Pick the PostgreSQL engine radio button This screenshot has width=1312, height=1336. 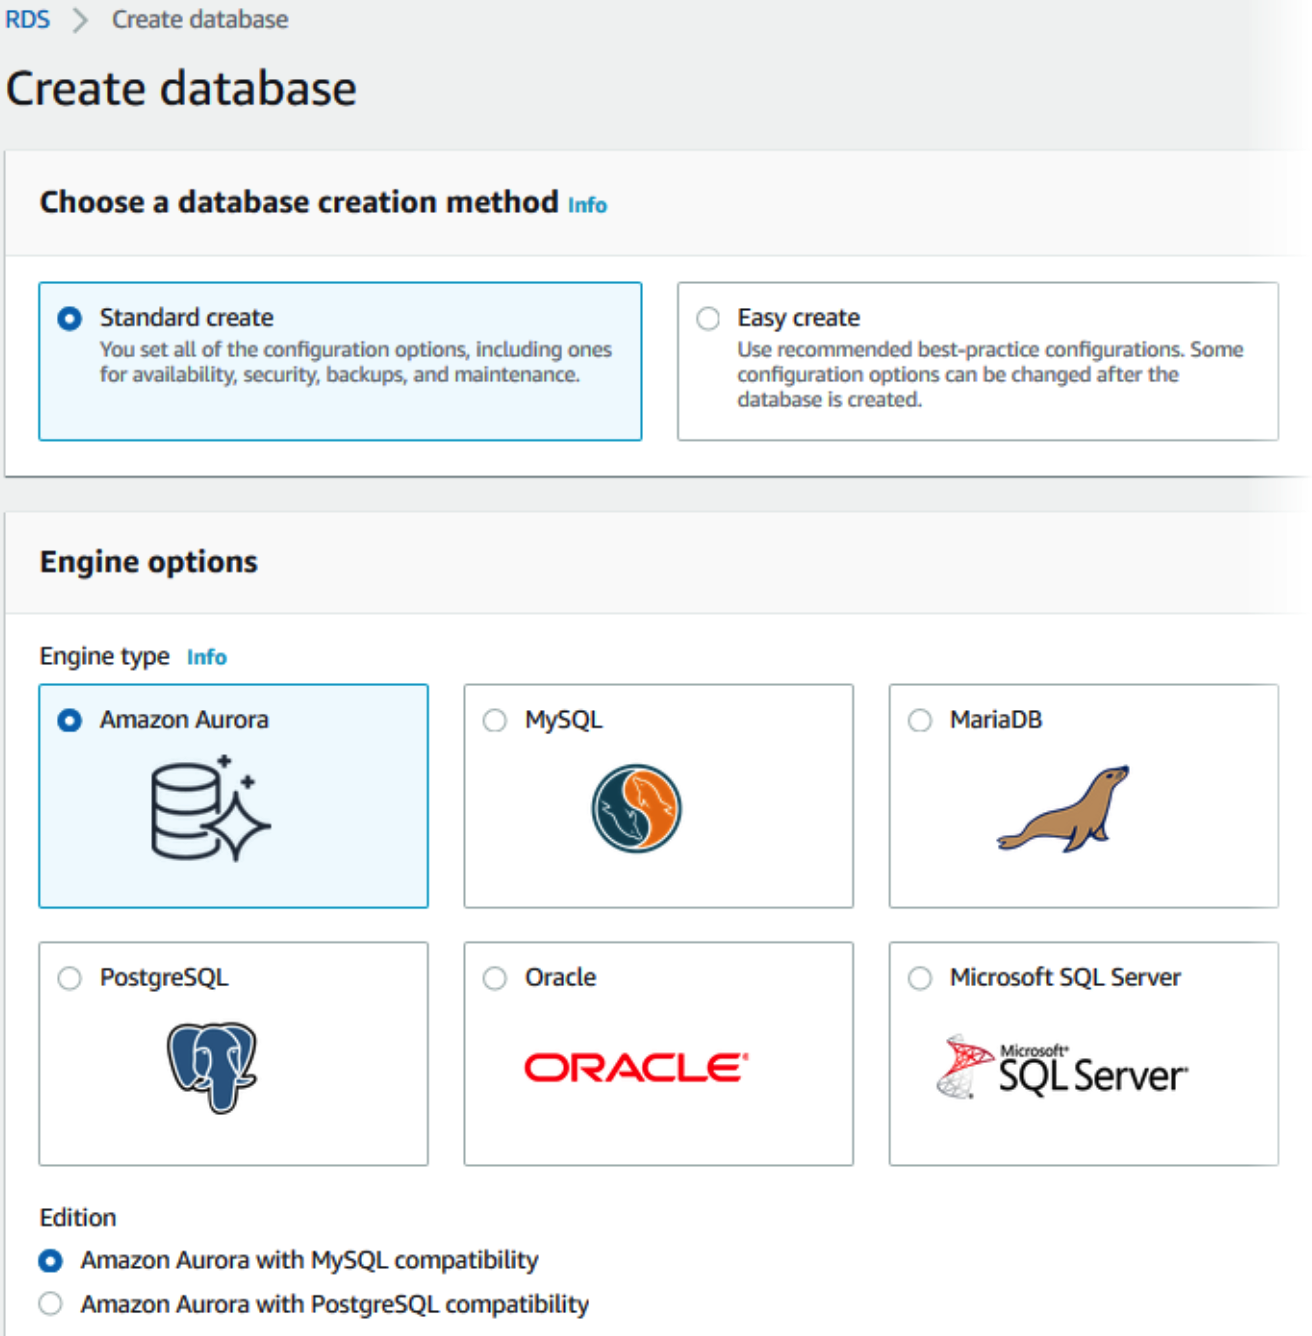pos(69,978)
